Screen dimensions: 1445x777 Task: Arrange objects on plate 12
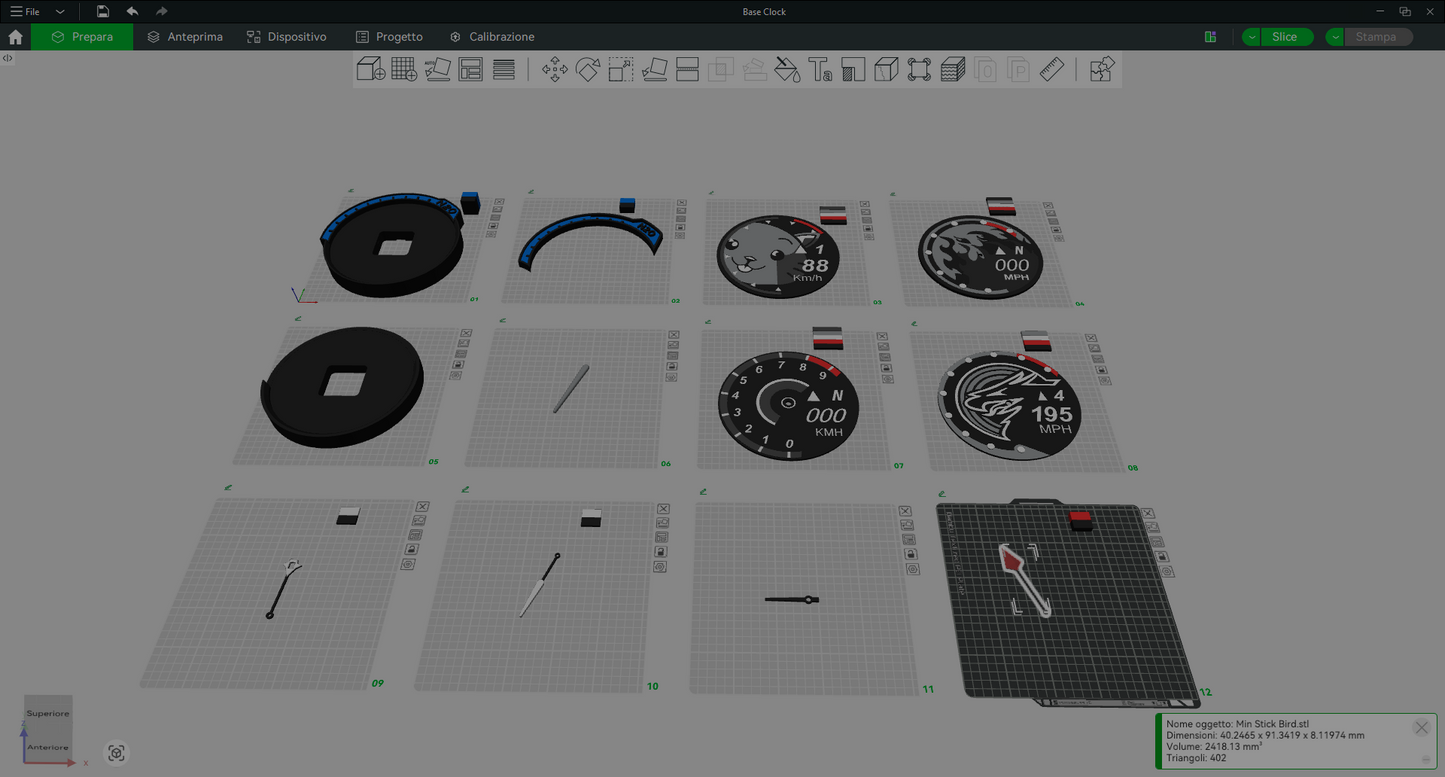[1157, 541]
